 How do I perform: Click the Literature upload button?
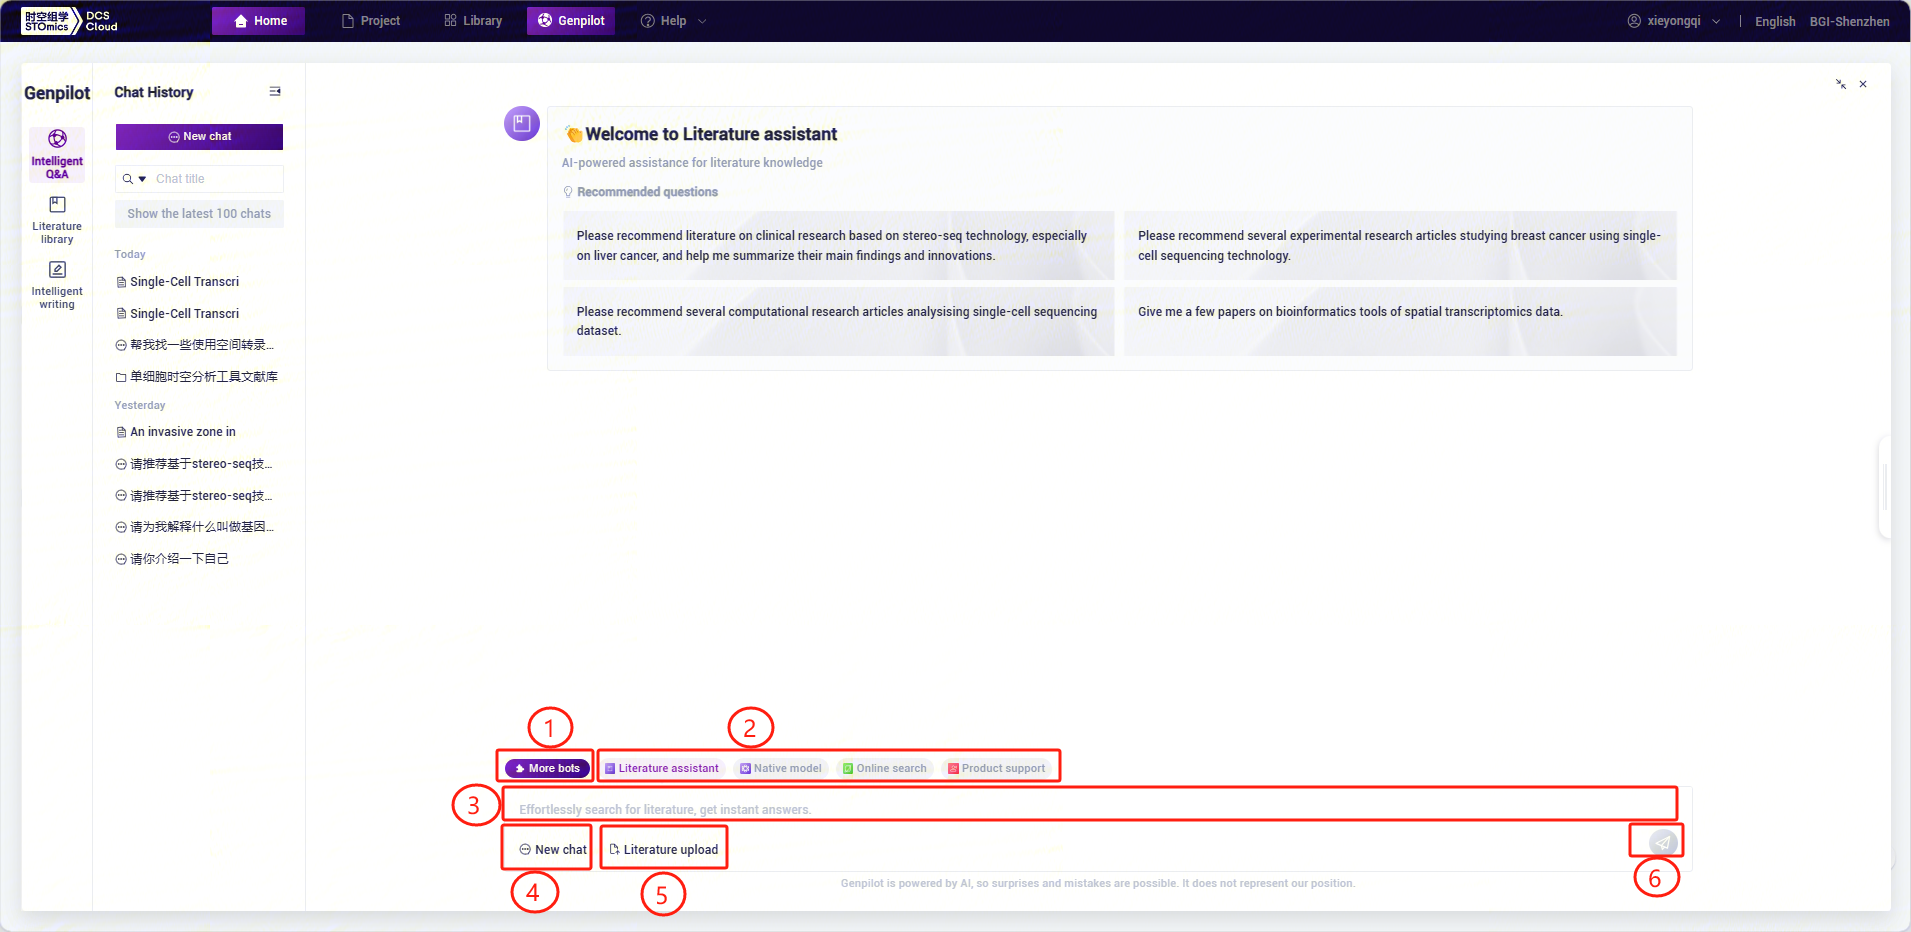tap(664, 849)
